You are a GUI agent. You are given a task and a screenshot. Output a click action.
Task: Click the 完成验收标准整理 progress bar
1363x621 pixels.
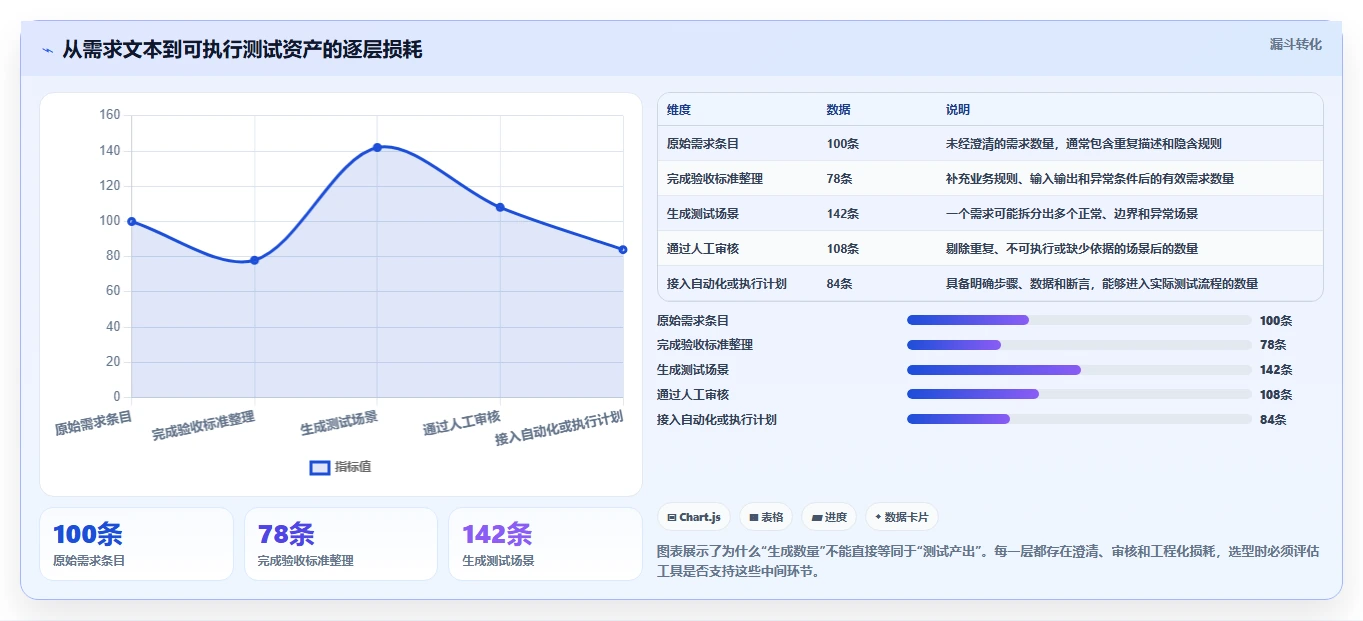[1079, 345]
